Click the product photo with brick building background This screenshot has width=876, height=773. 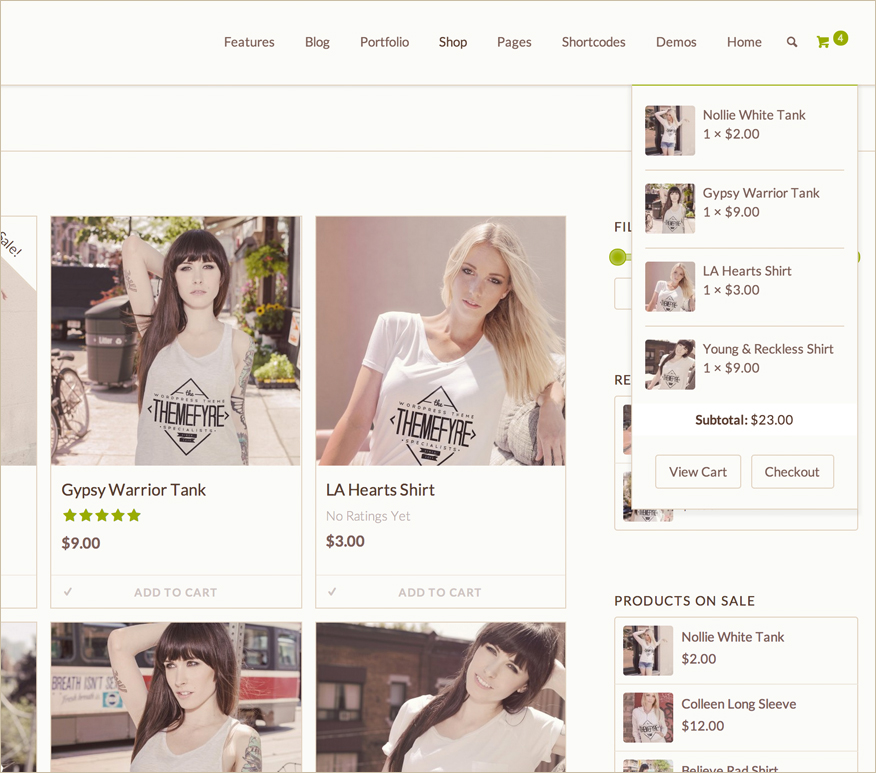pyautogui.click(x=440, y=698)
